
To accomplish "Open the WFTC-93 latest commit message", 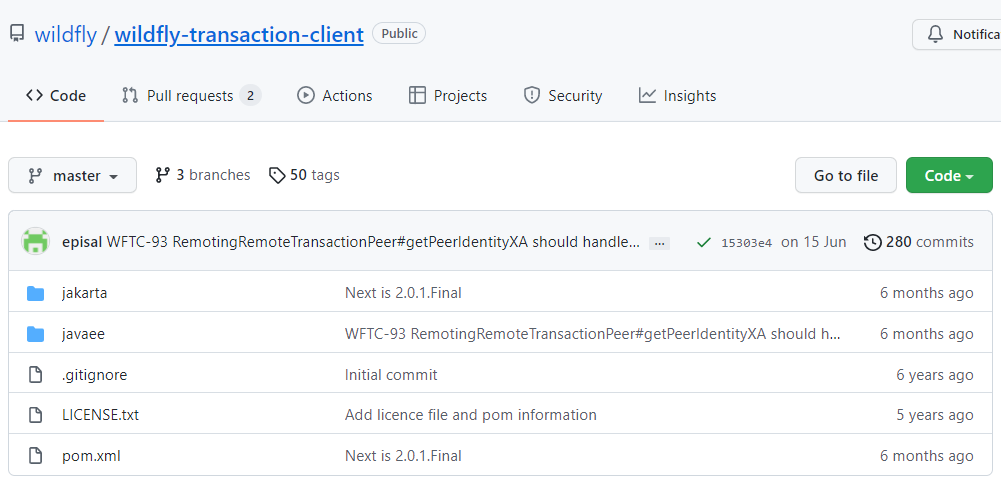I will (x=373, y=242).
